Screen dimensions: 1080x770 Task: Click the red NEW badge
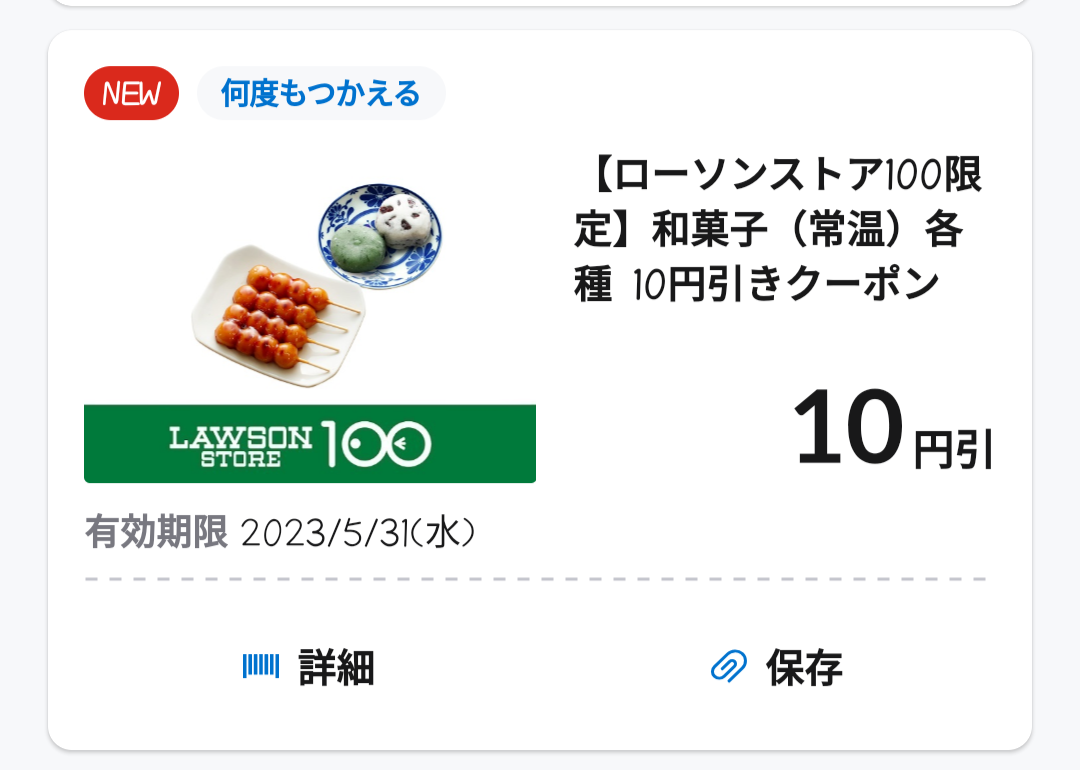pos(131,94)
